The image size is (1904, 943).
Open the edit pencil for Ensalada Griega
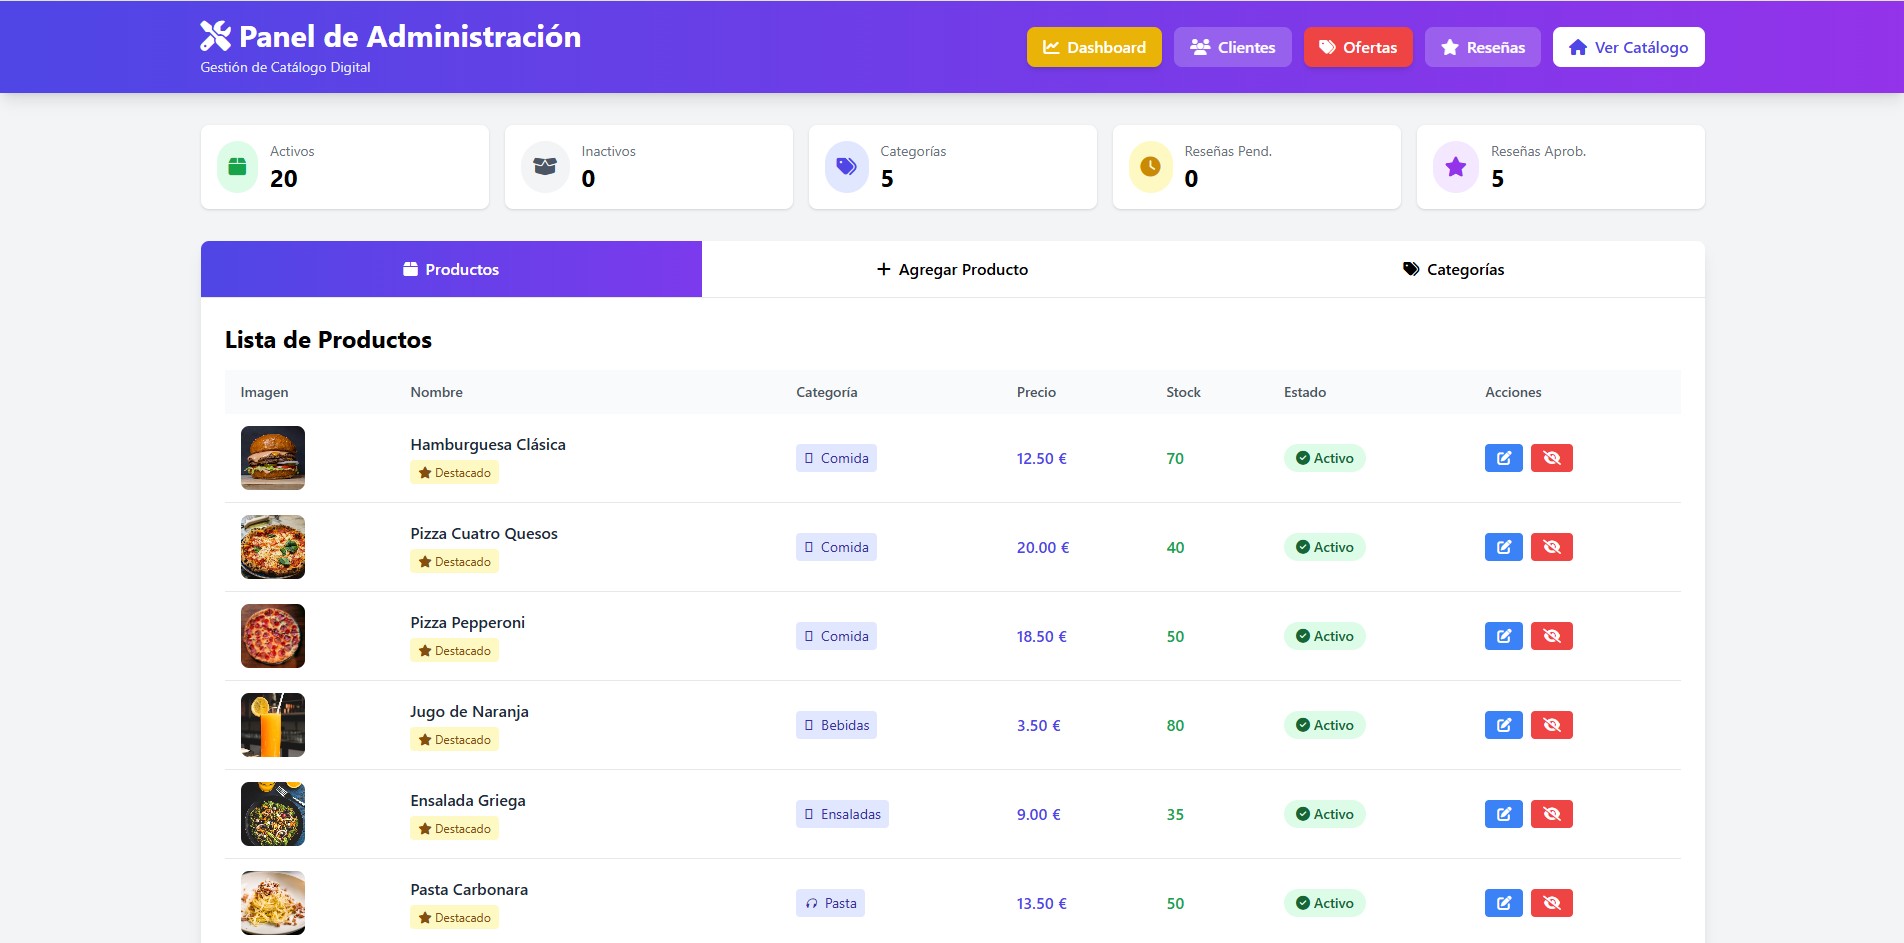1503,814
